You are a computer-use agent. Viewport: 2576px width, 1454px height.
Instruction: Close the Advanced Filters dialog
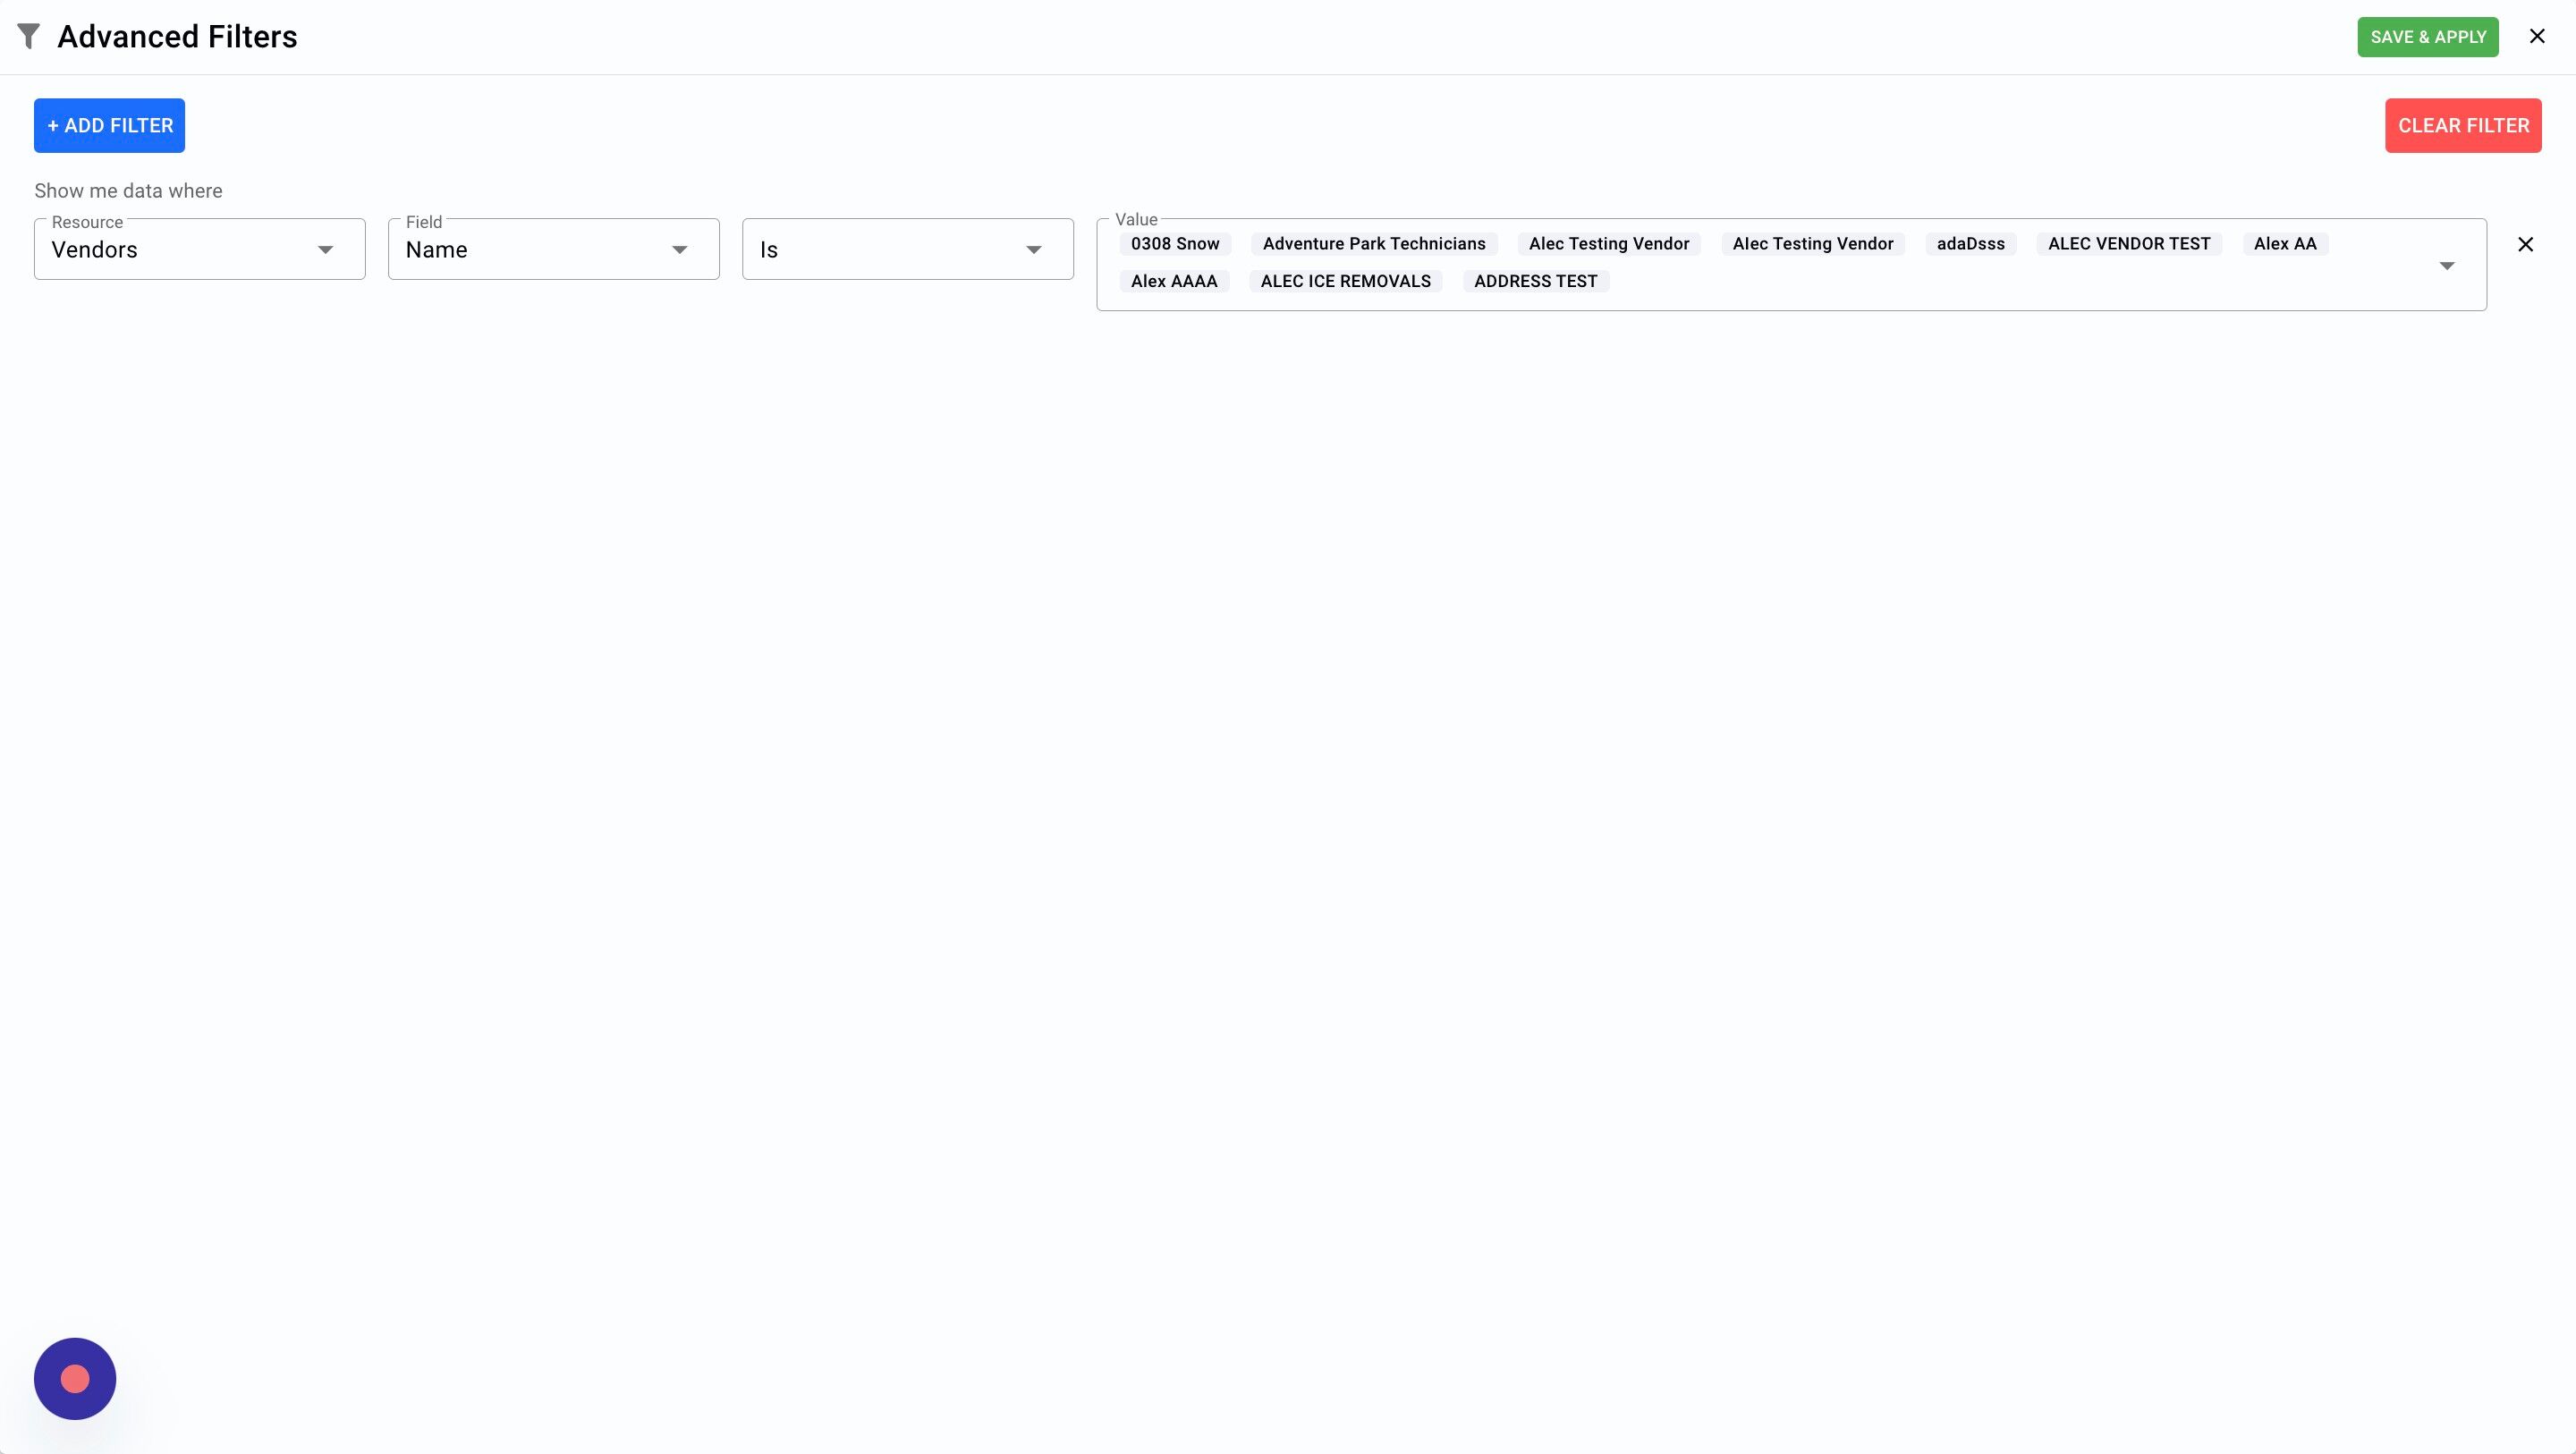2536,37
